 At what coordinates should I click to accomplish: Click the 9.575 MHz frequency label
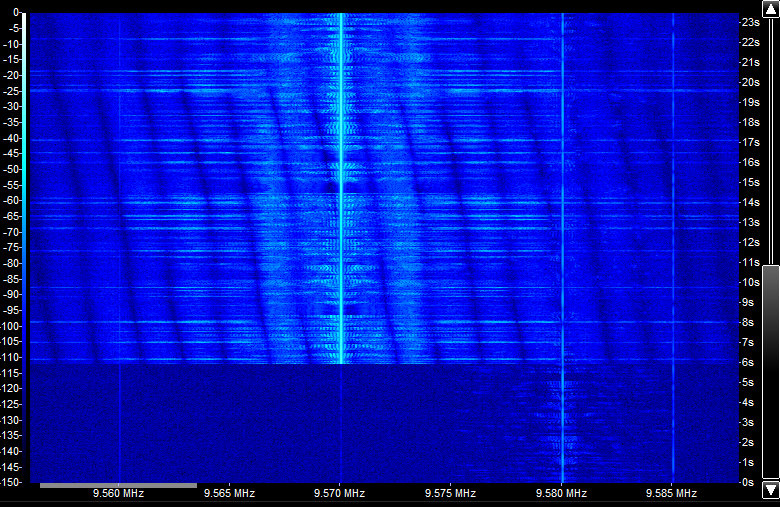(x=451, y=494)
